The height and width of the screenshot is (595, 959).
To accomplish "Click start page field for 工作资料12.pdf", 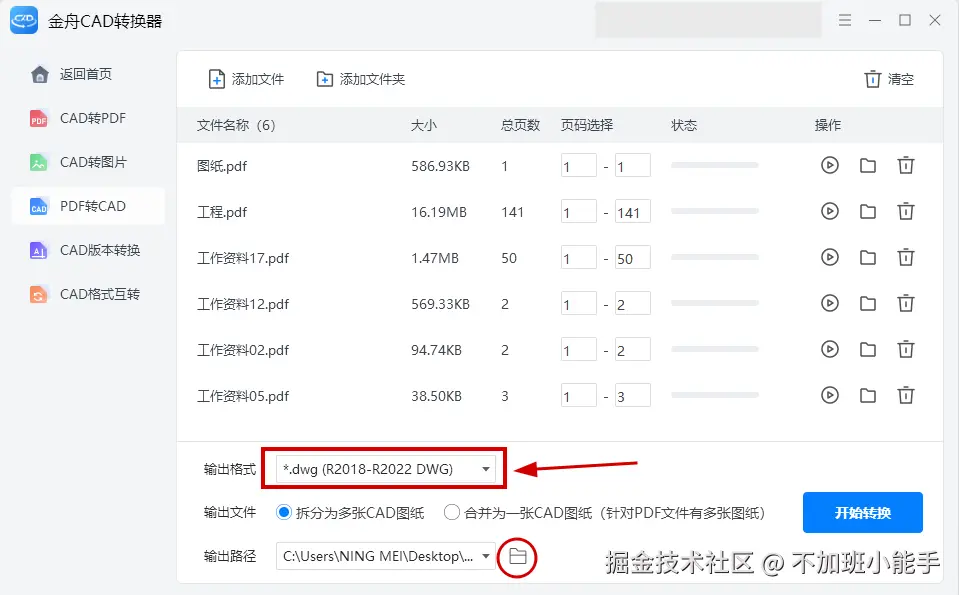I will coord(579,303).
